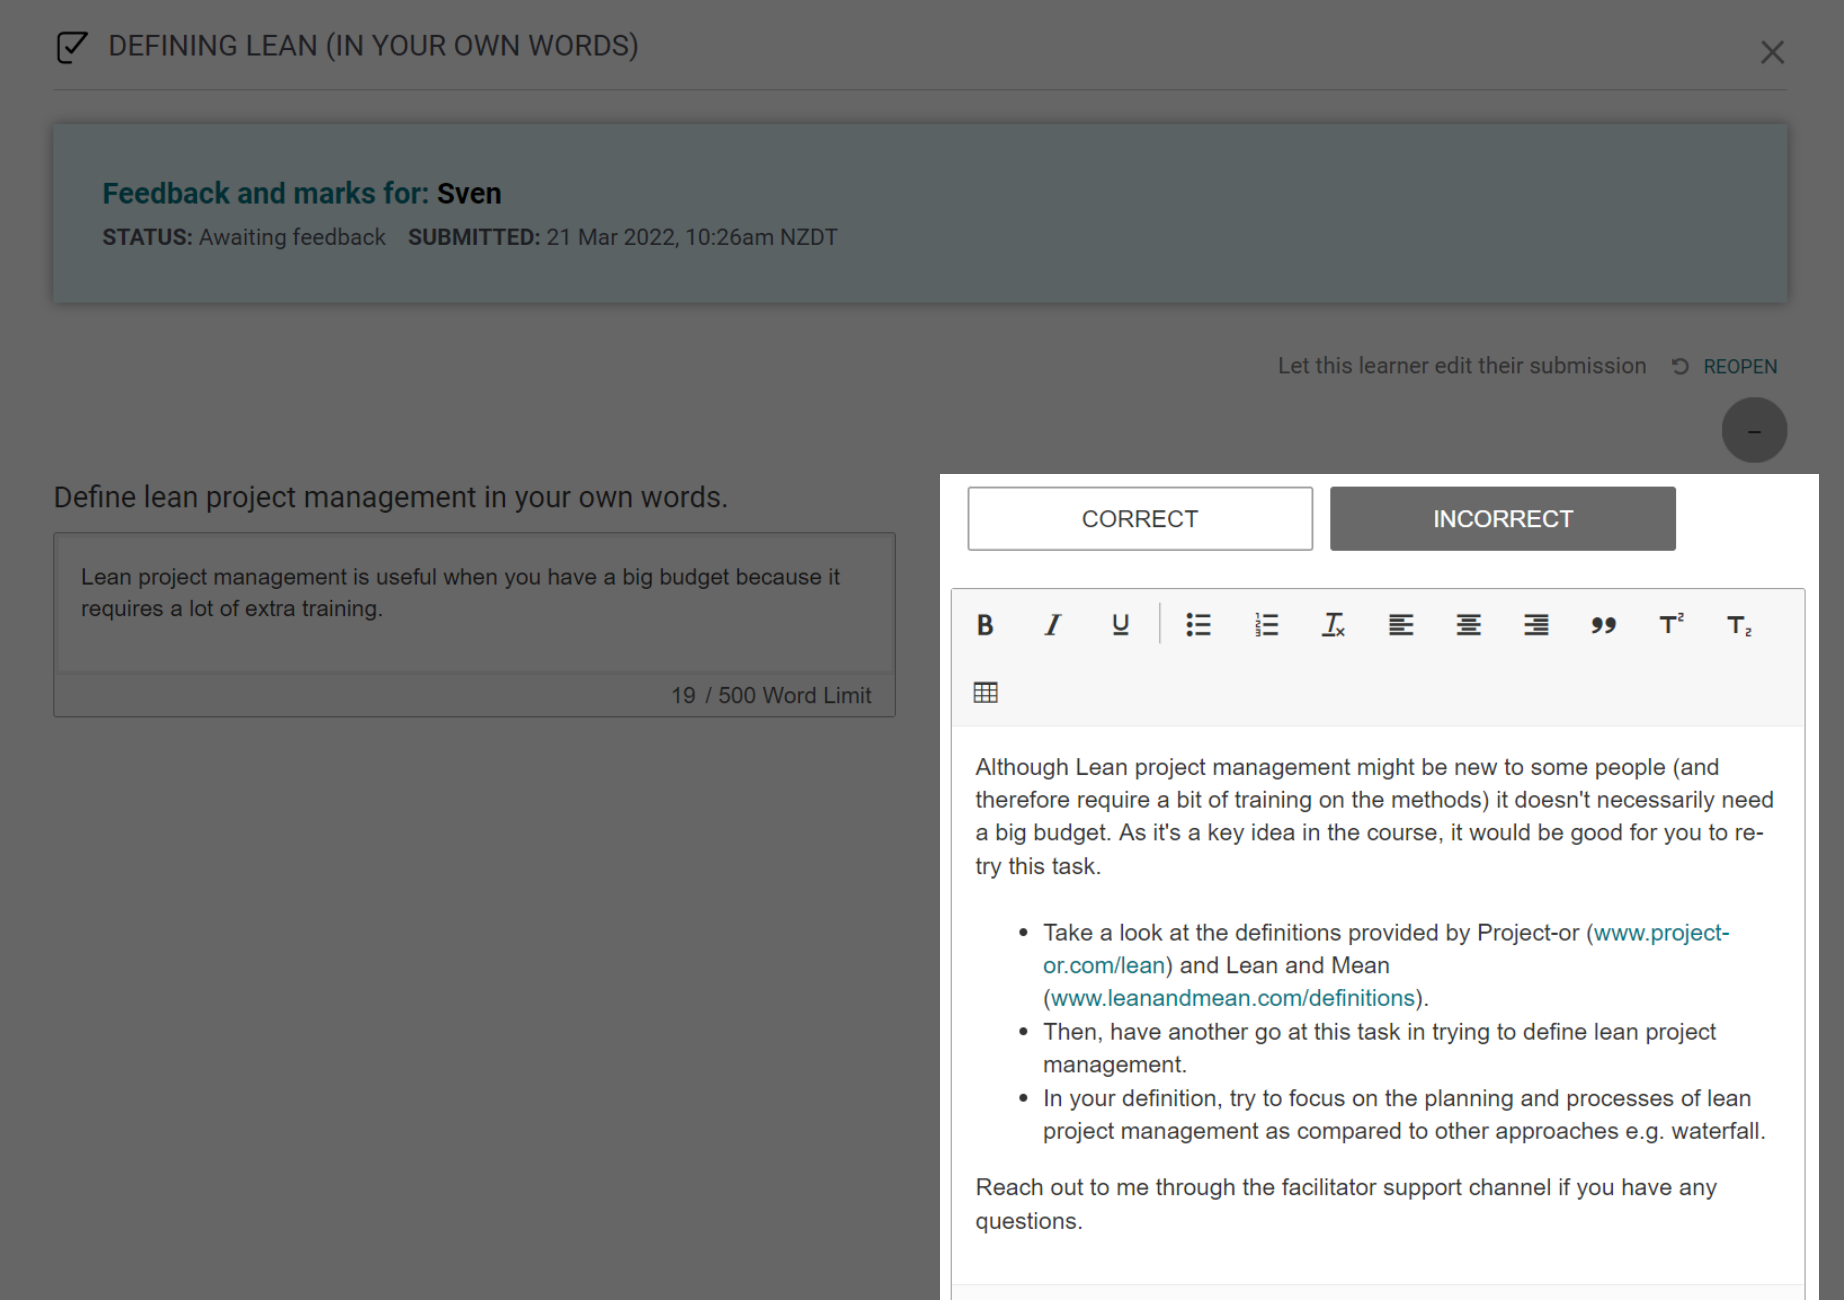
Task: Right align the feedback text
Action: [1536, 625]
